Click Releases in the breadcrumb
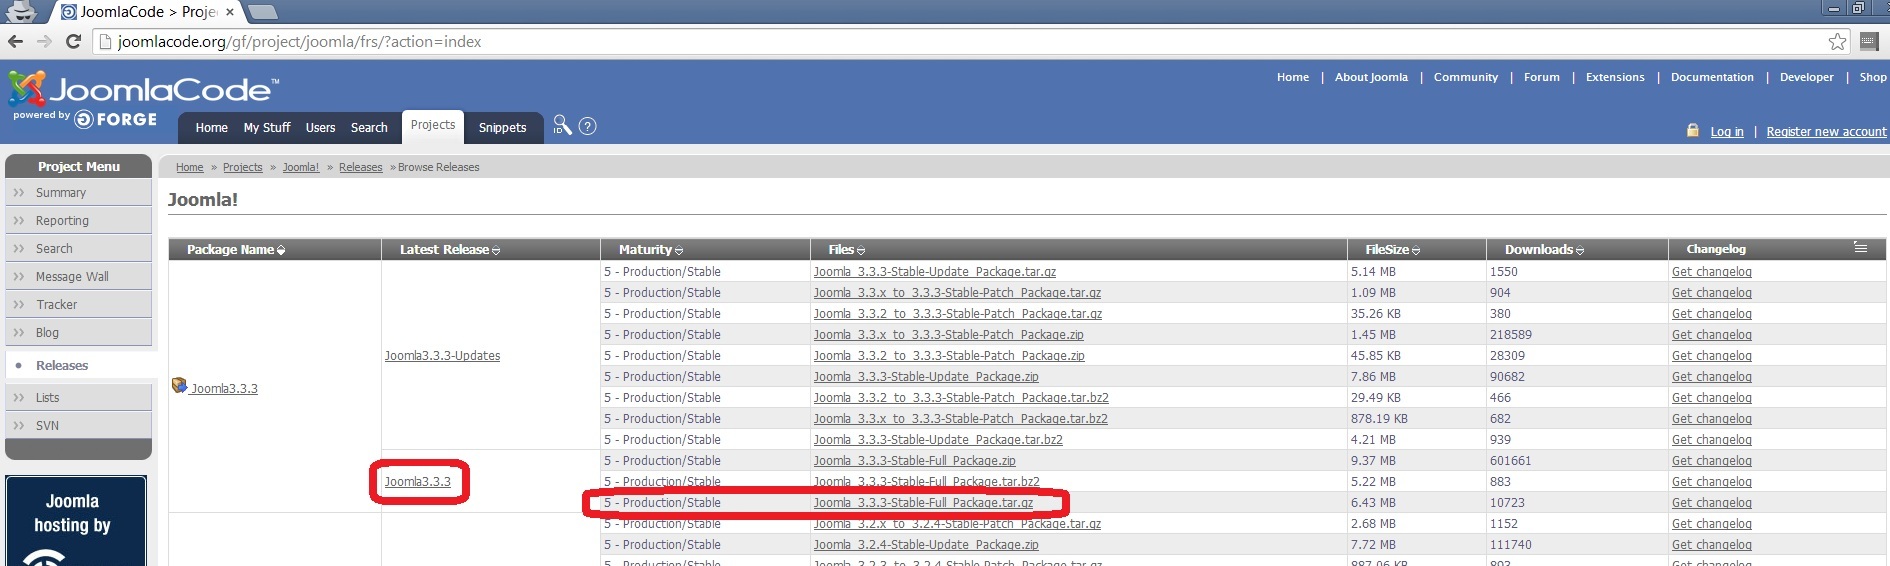The width and height of the screenshot is (1890, 566). pos(360,168)
